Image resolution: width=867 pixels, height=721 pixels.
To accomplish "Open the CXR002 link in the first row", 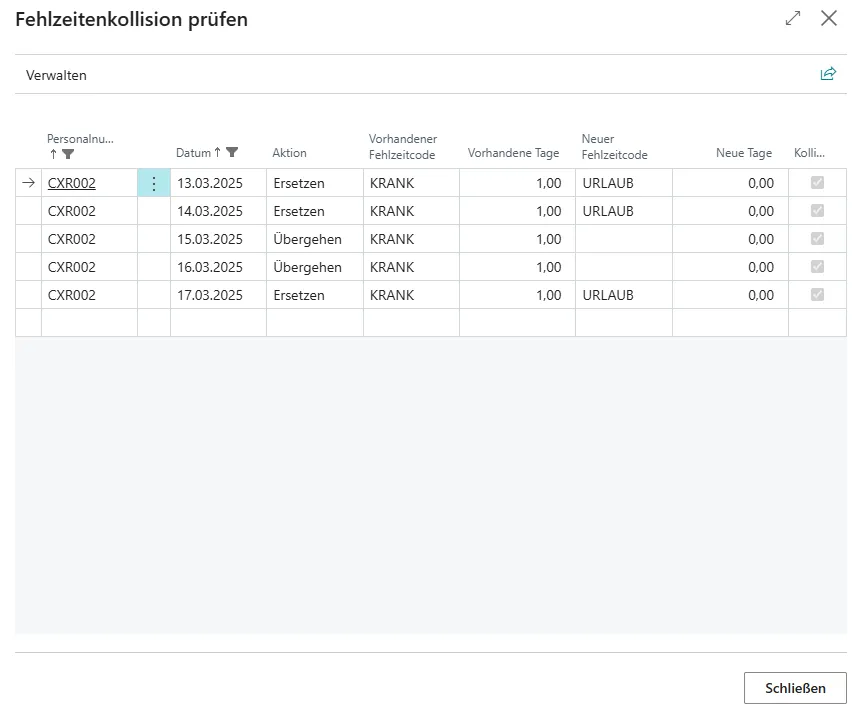I will [x=72, y=183].
